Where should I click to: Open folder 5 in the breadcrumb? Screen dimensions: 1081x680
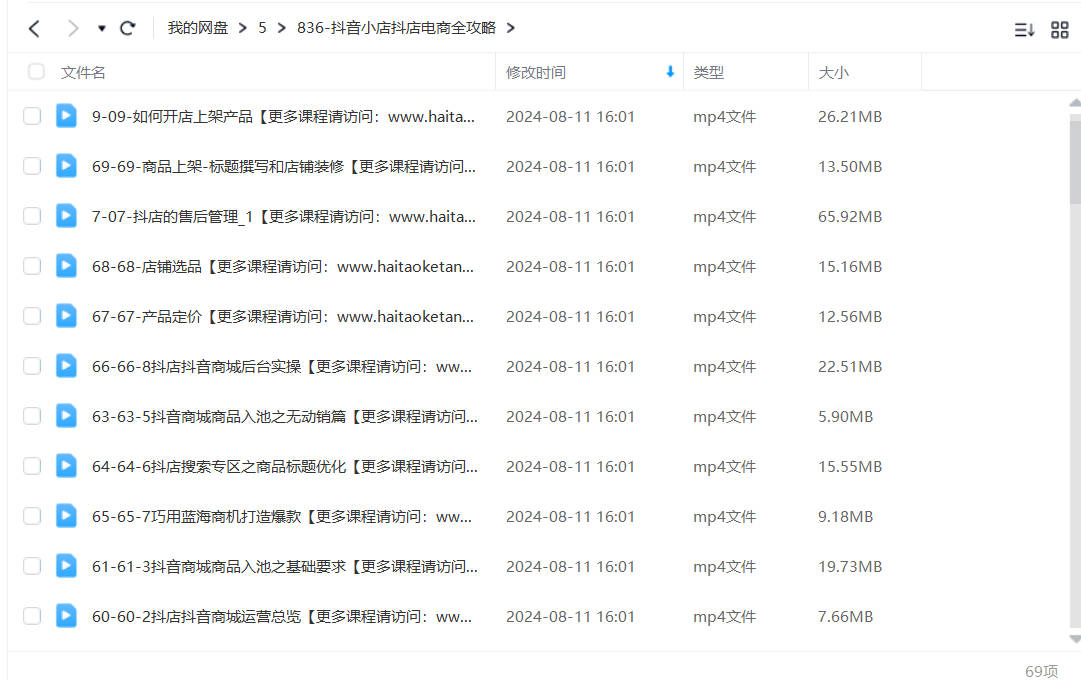(x=263, y=28)
